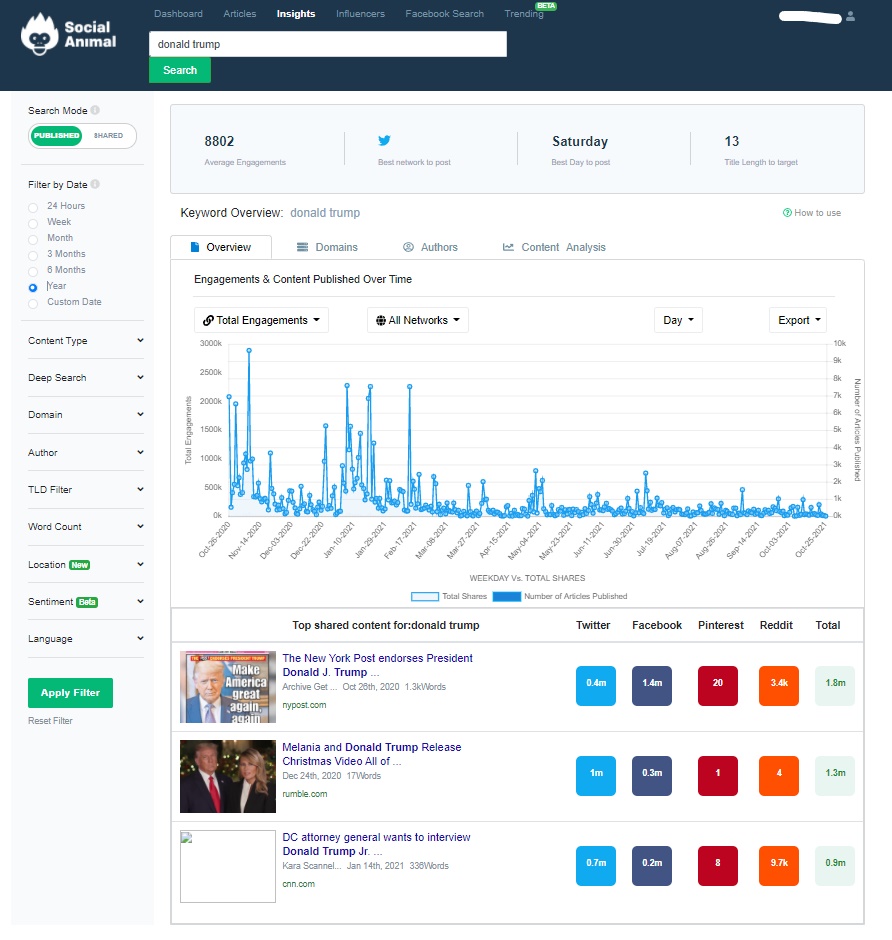Click the donald trump search field
The width and height of the screenshot is (892, 940).
click(x=328, y=44)
